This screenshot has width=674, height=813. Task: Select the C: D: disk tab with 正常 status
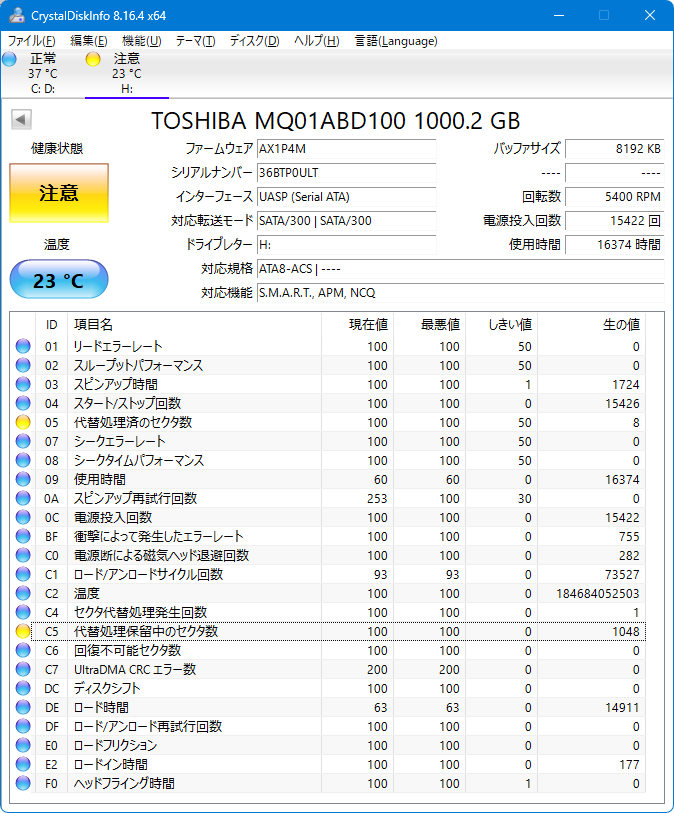[43, 74]
